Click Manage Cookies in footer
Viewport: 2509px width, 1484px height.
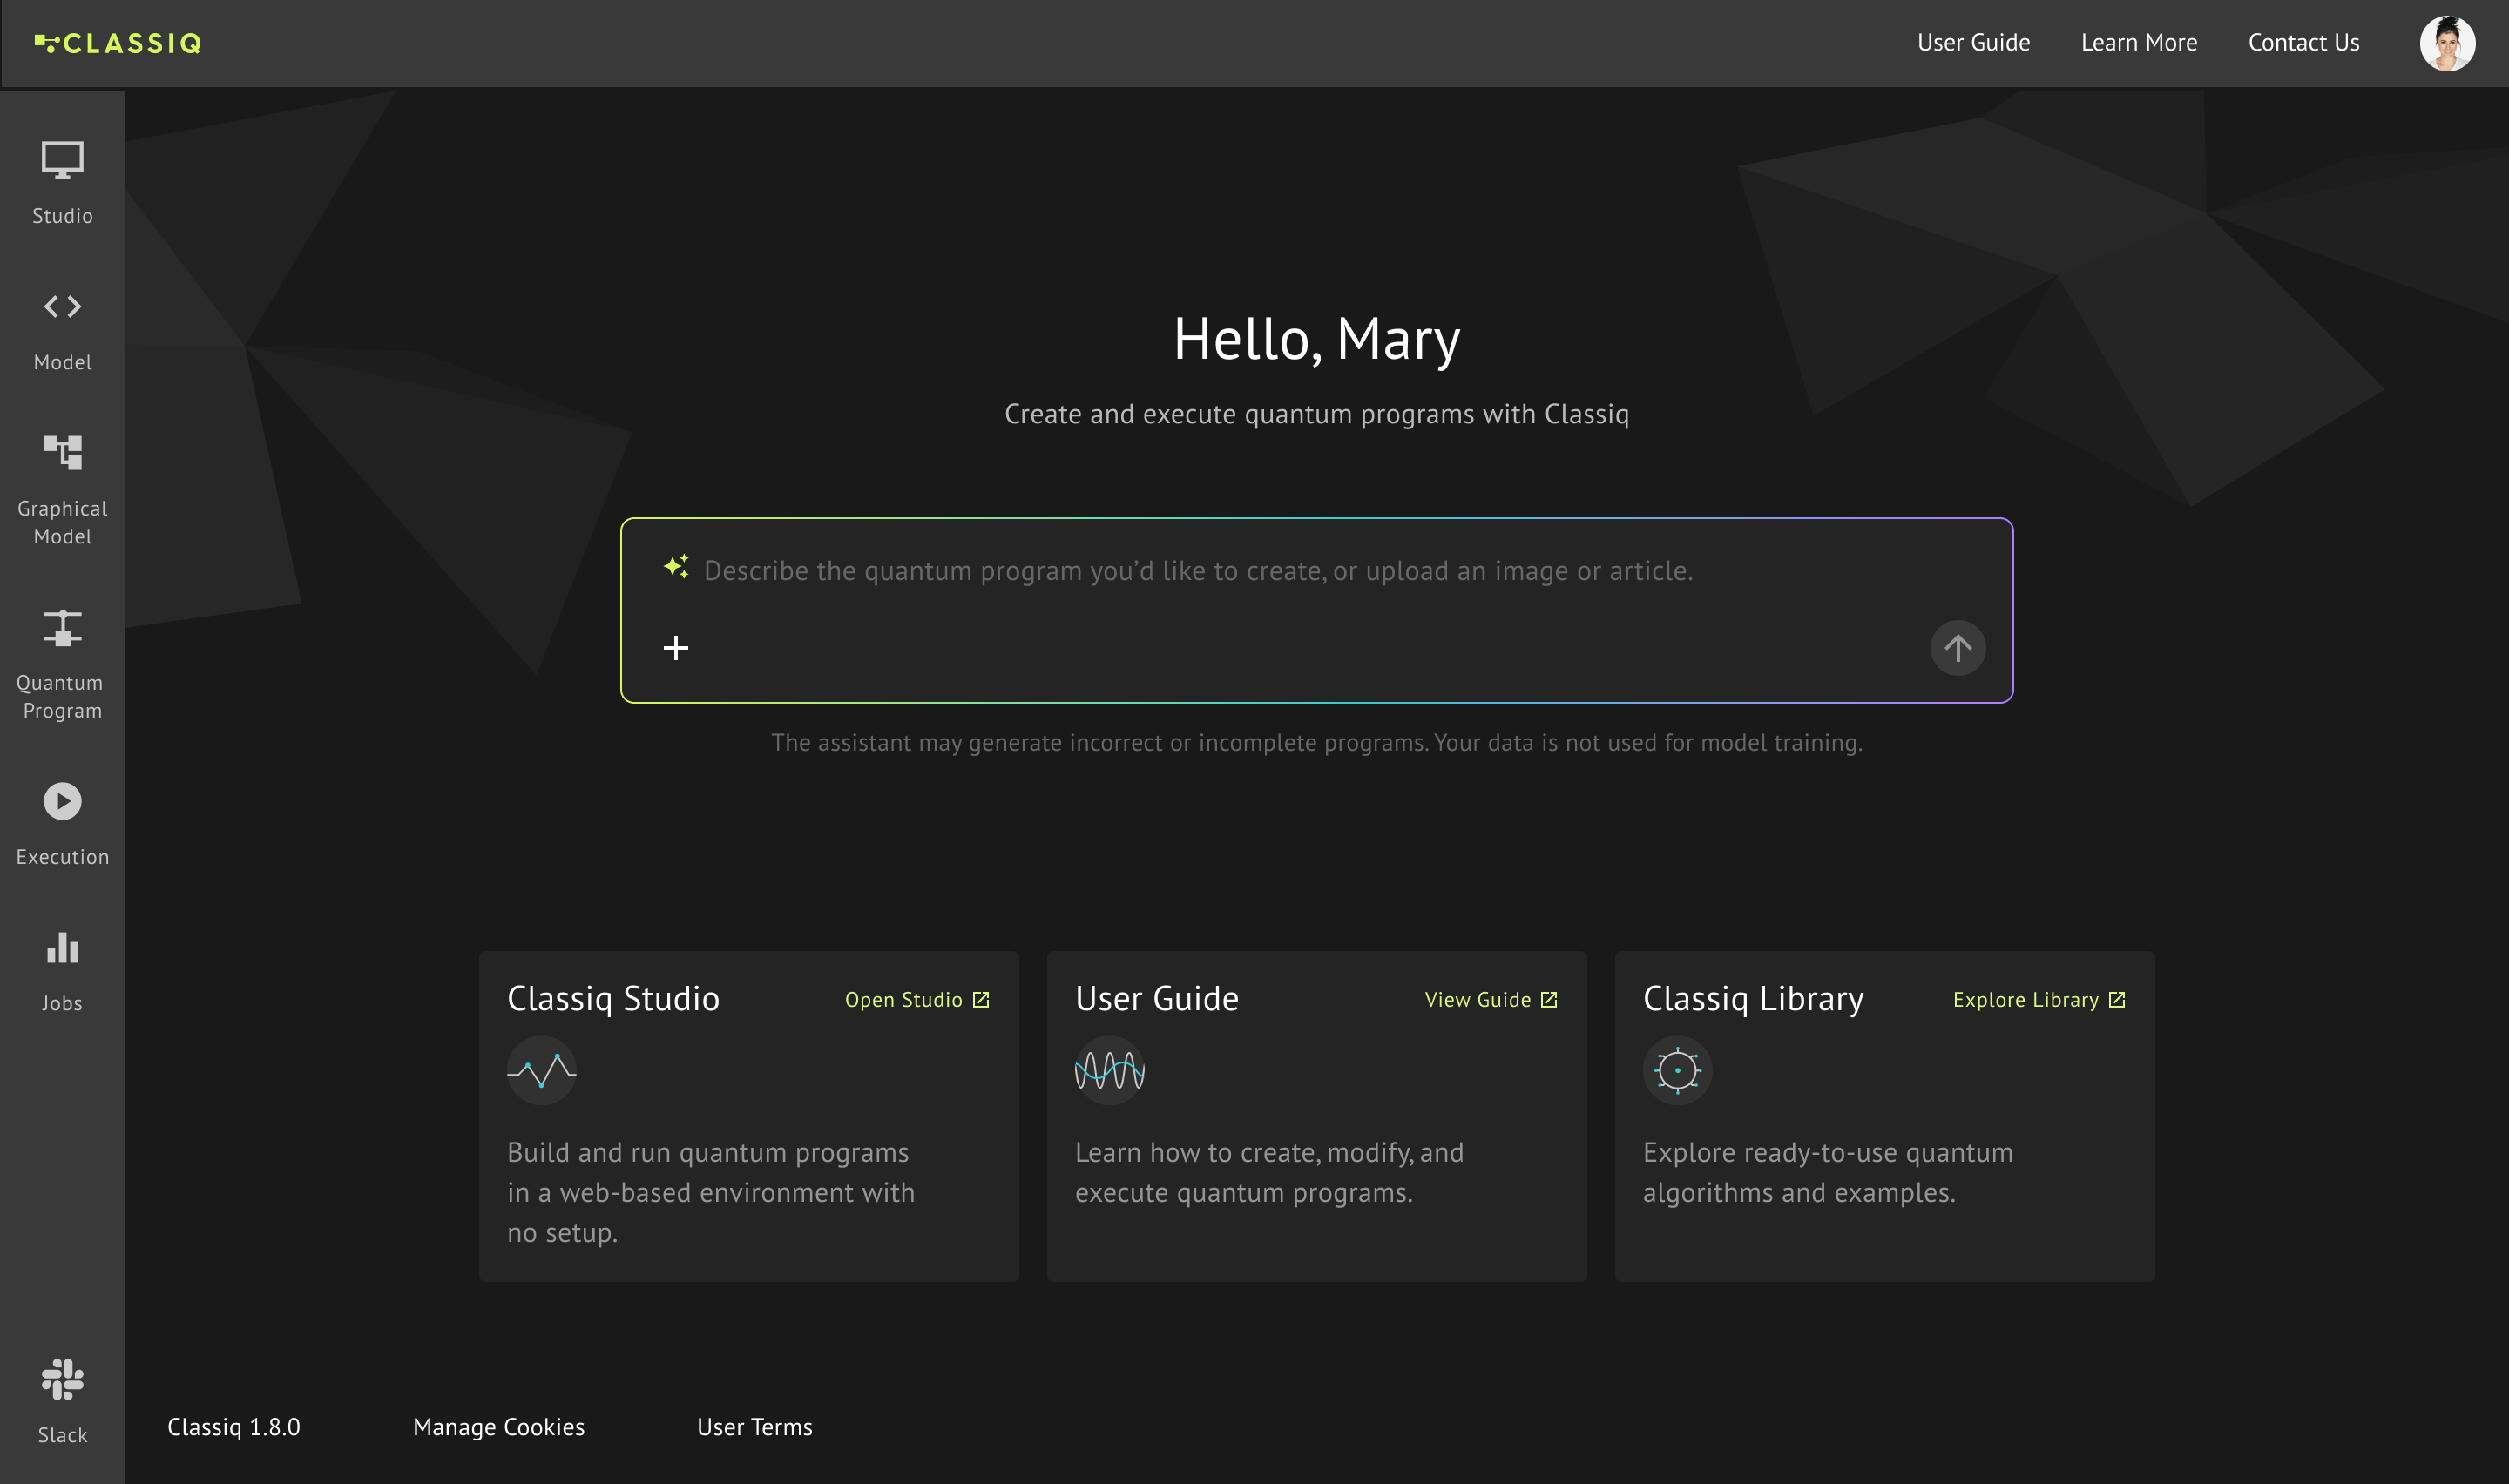[499, 1427]
